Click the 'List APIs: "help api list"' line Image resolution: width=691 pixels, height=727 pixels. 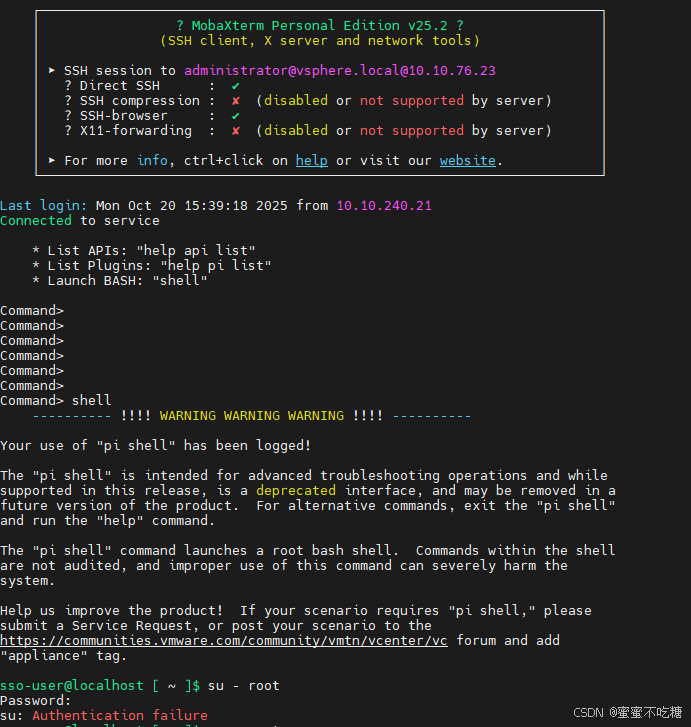tap(144, 251)
